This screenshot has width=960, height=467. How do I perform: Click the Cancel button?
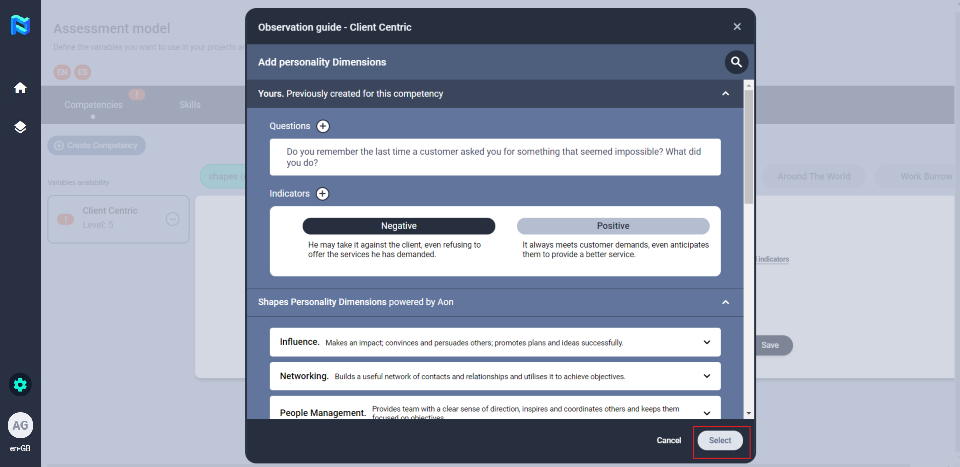pos(668,441)
